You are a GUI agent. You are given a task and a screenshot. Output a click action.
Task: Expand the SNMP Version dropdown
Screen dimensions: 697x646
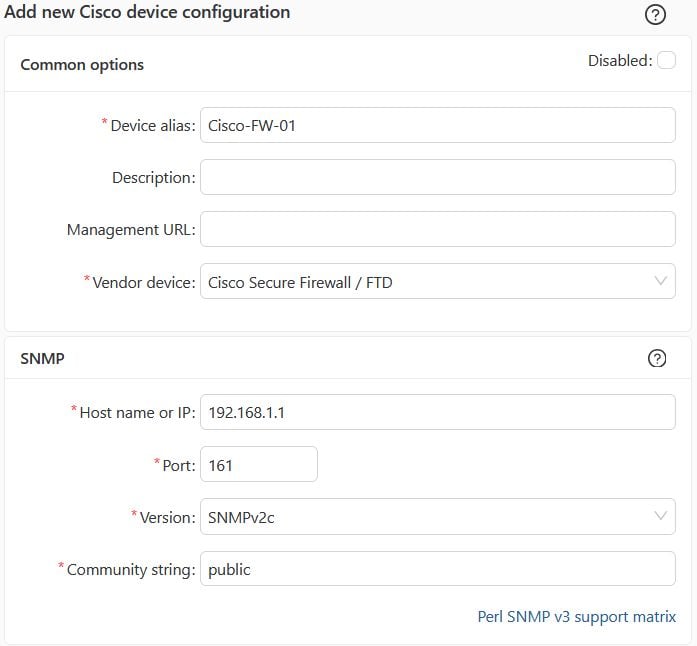click(x=437, y=517)
